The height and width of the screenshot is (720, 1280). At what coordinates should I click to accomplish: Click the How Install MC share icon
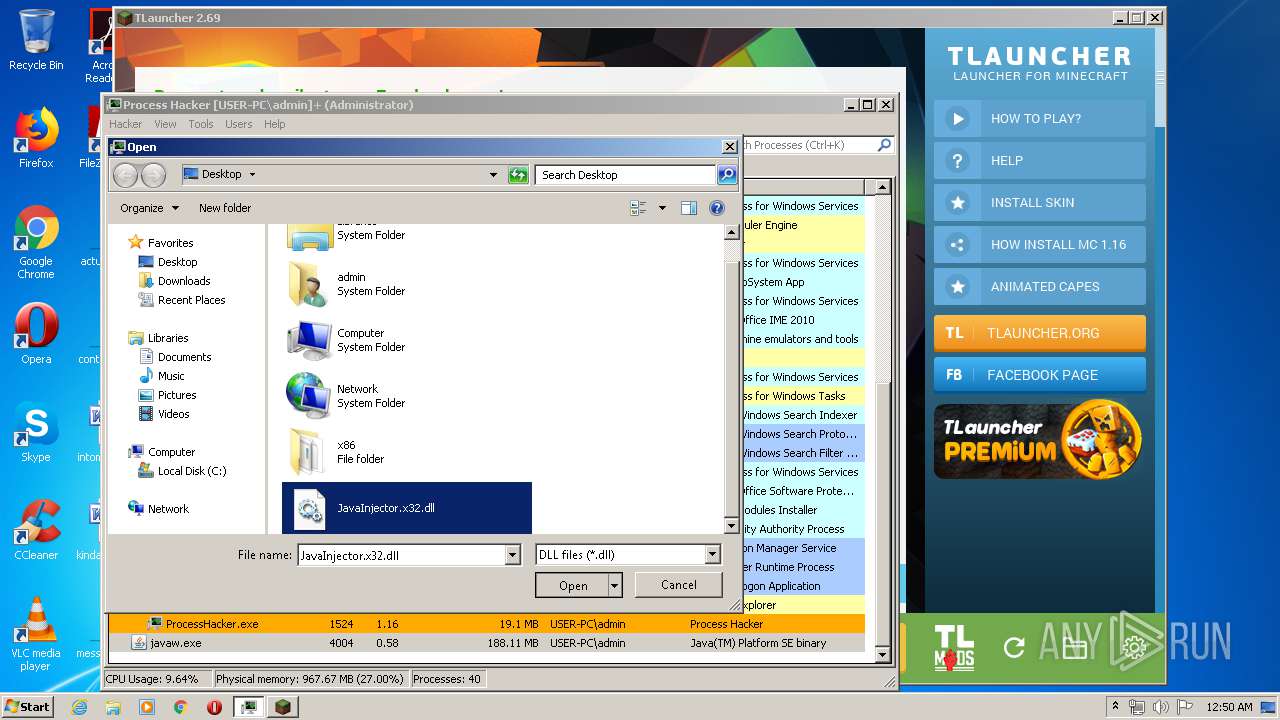[x=958, y=245]
